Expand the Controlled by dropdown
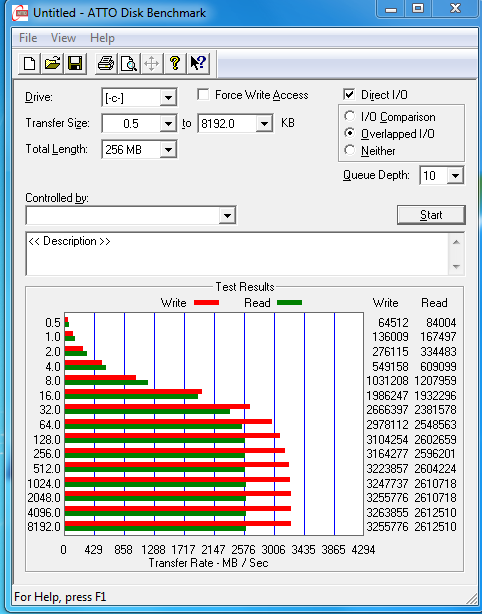This screenshot has height=614, width=482. pos(227,215)
